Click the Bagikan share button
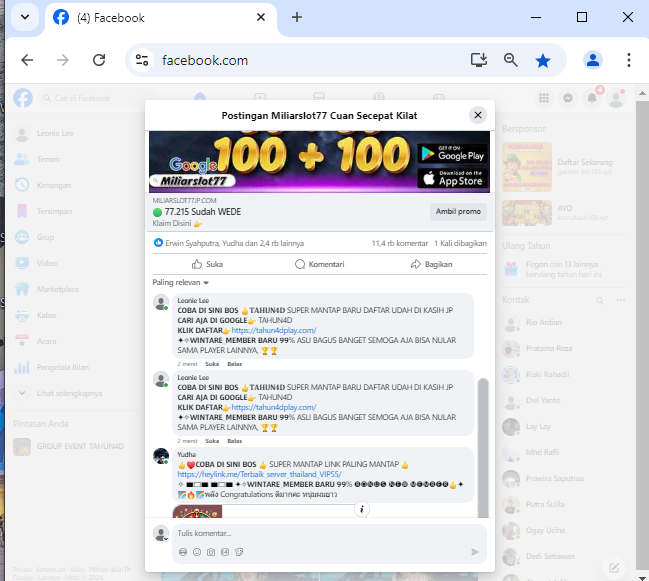Image resolution: width=649 pixels, height=581 pixels. pos(431,264)
